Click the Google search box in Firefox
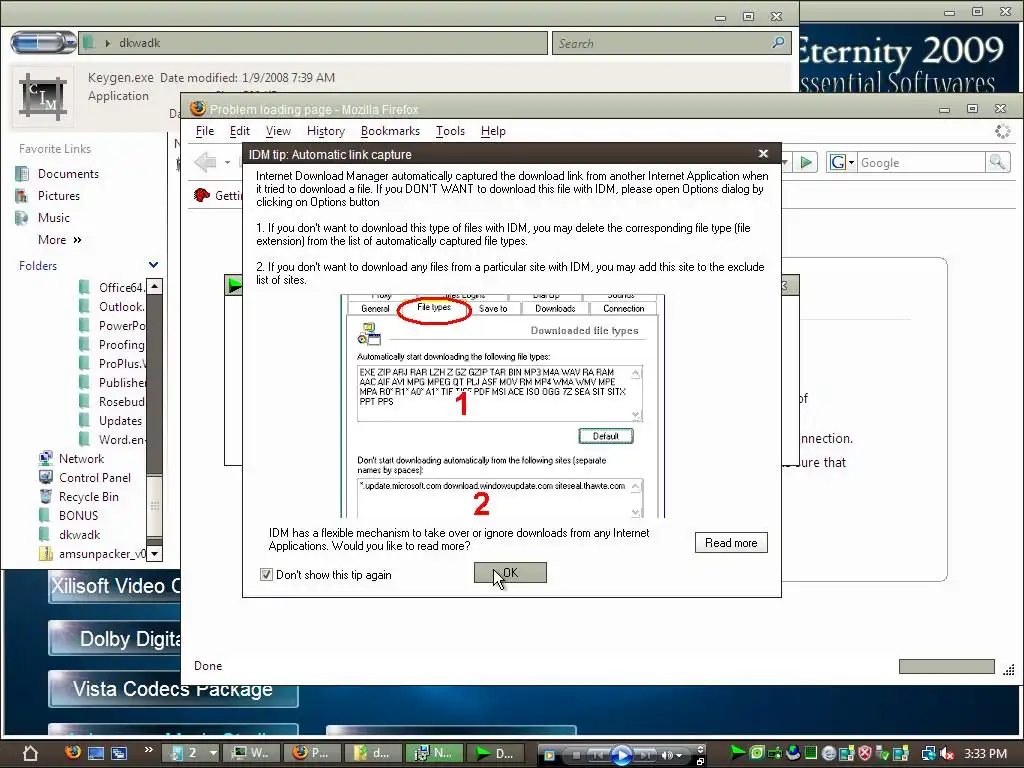 click(921, 163)
